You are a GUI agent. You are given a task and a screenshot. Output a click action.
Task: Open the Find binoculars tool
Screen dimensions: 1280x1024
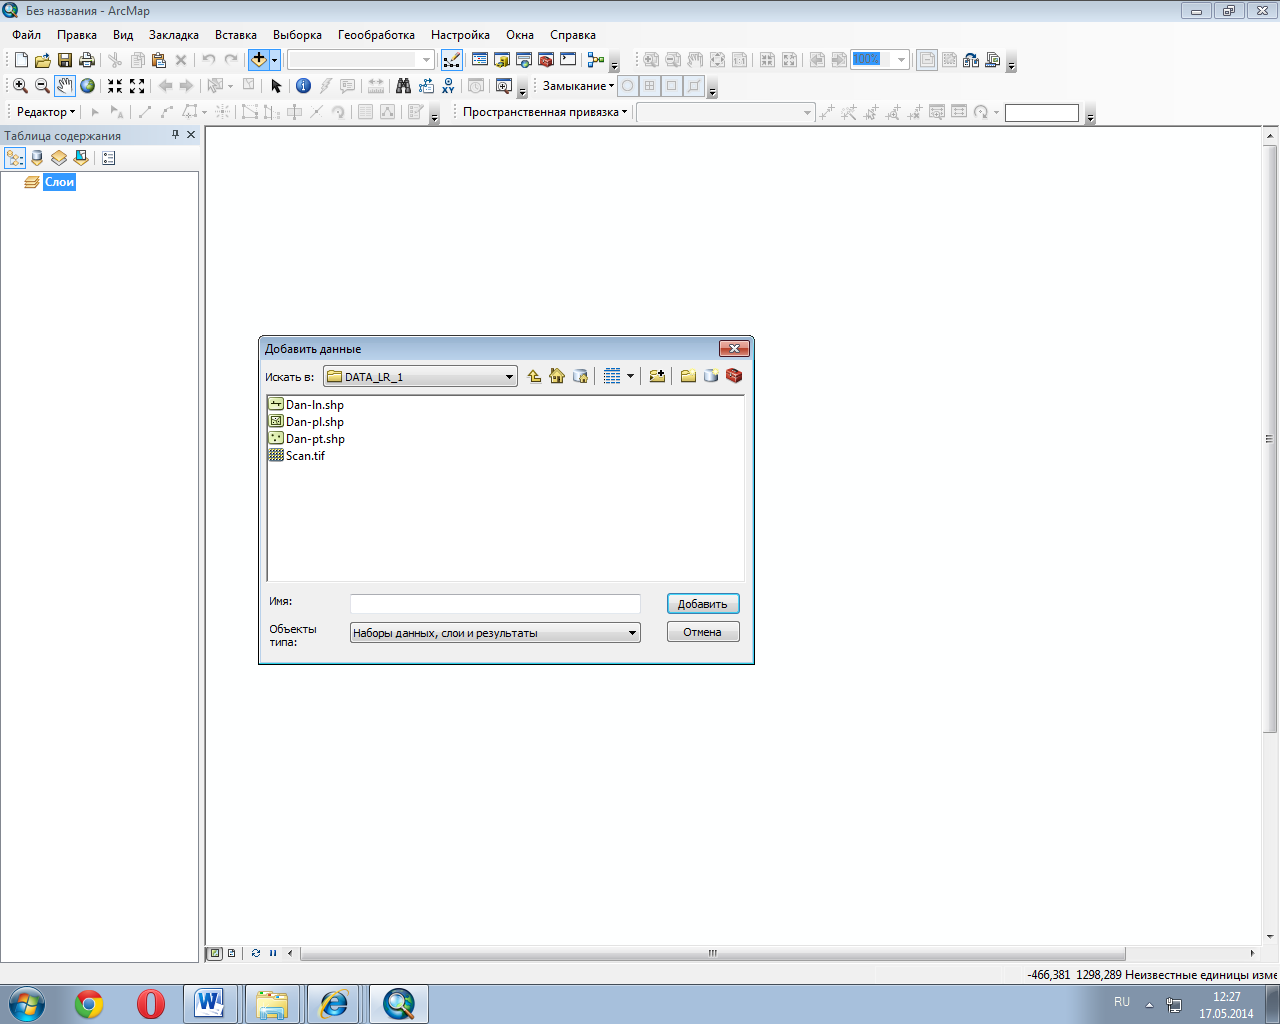[403, 86]
